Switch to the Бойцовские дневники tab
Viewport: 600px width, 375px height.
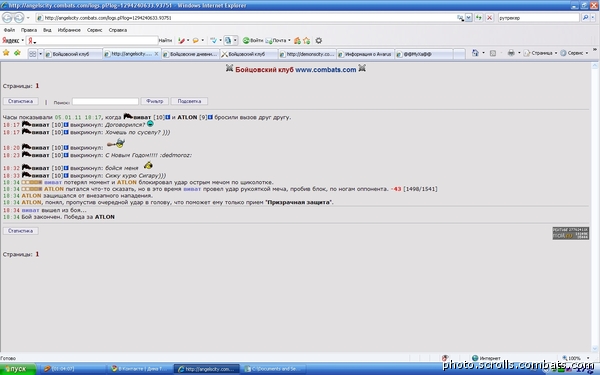[190, 54]
